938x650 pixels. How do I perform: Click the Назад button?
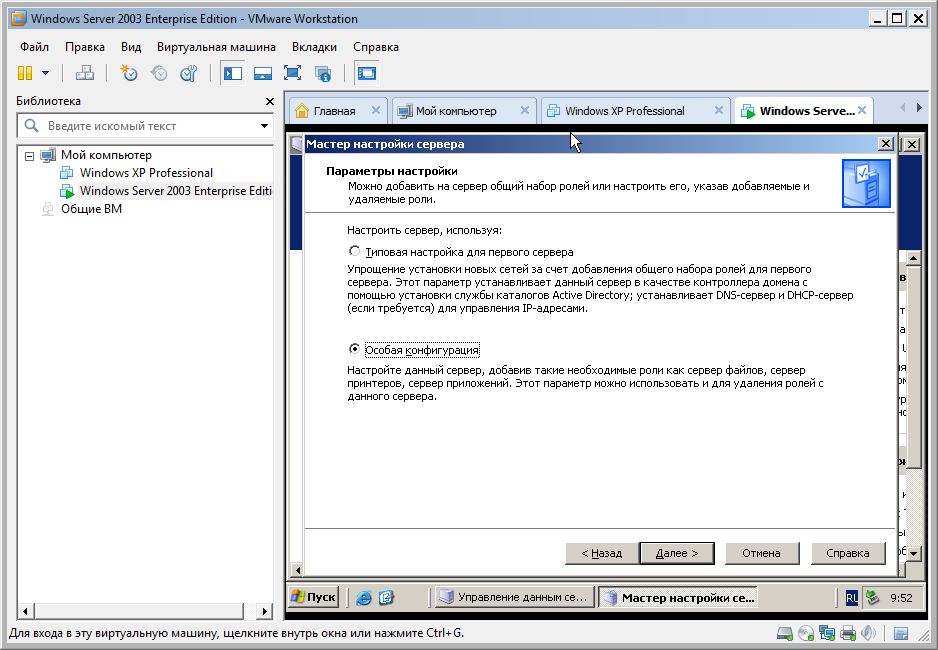click(x=601, y=553)
